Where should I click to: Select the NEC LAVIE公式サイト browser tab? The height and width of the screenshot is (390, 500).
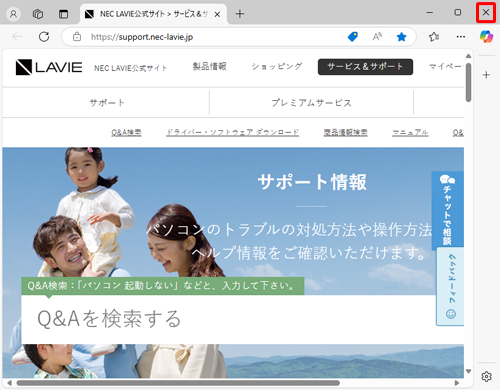pyautogui.click(x=153, y=14)
